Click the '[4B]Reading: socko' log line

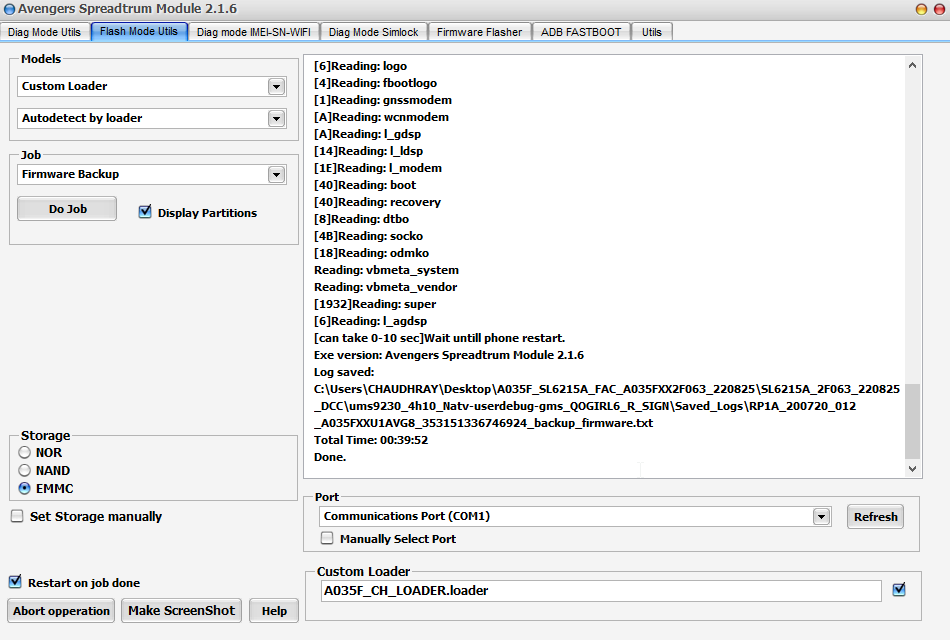(x=368, y=236)
